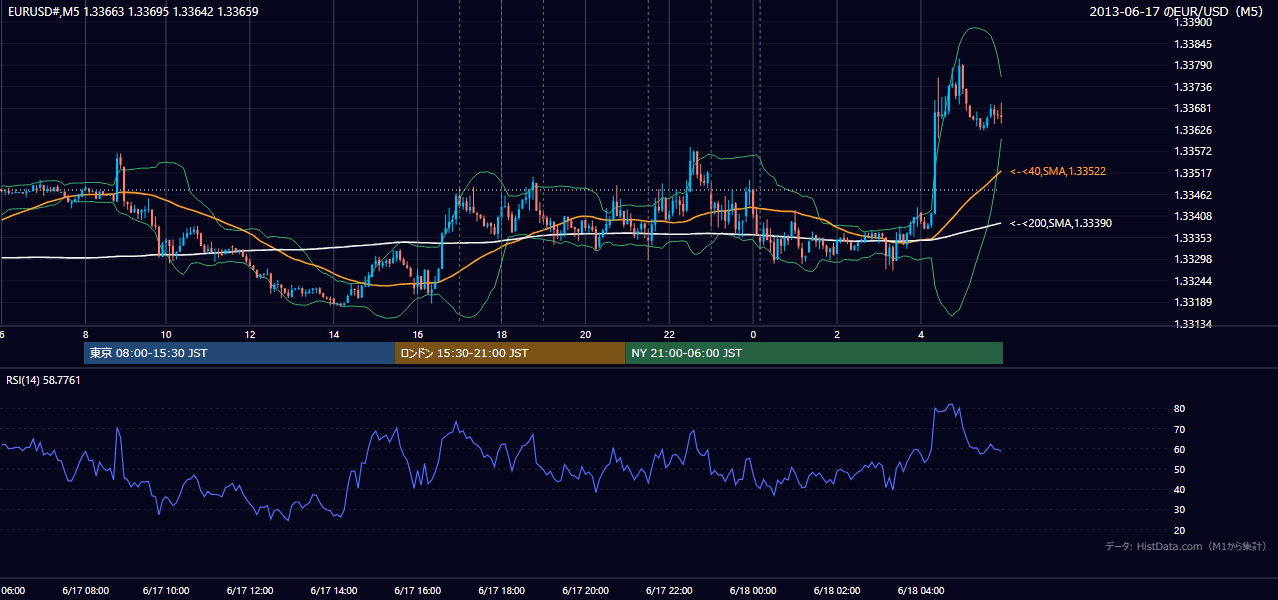The image size is (1278, 600).
Task: Click RSI scale label 70
Action: point(1180,429)
